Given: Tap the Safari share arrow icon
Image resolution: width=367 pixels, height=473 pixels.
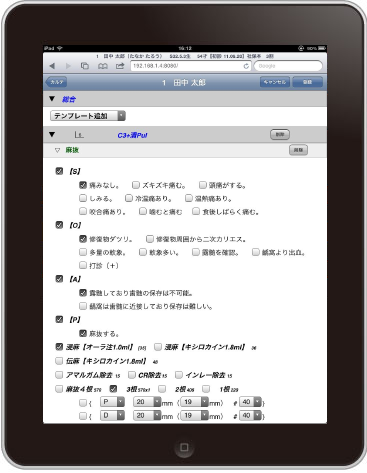Looking at the screenshot, I should pyautogui.click(x=120, y=66).
